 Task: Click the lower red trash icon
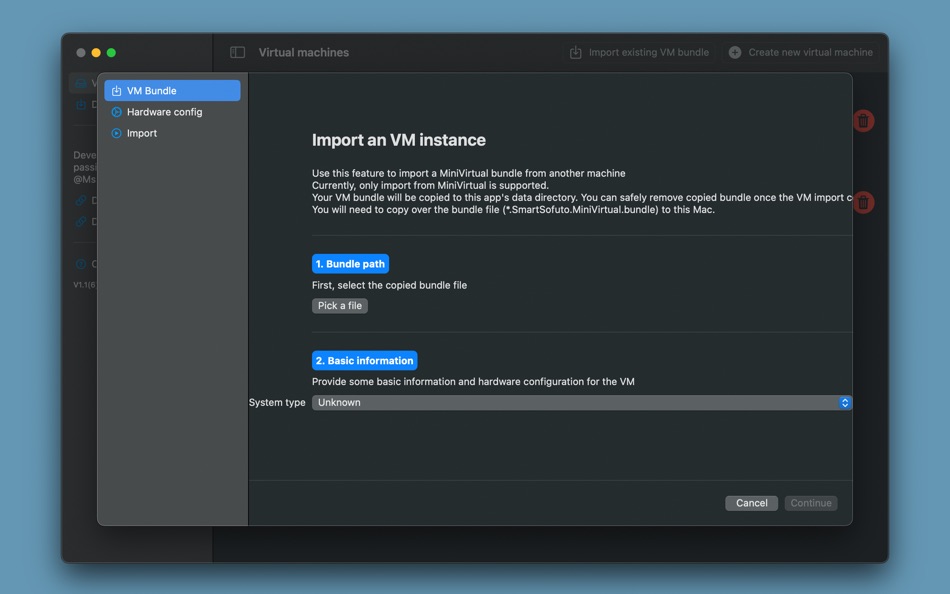(x=863, y=202)
